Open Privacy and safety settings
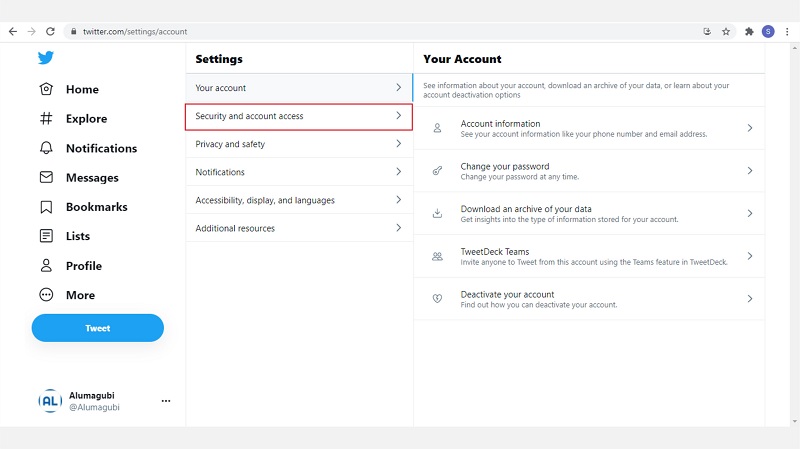This screenshot has height=449, width=800. [299, 144]
